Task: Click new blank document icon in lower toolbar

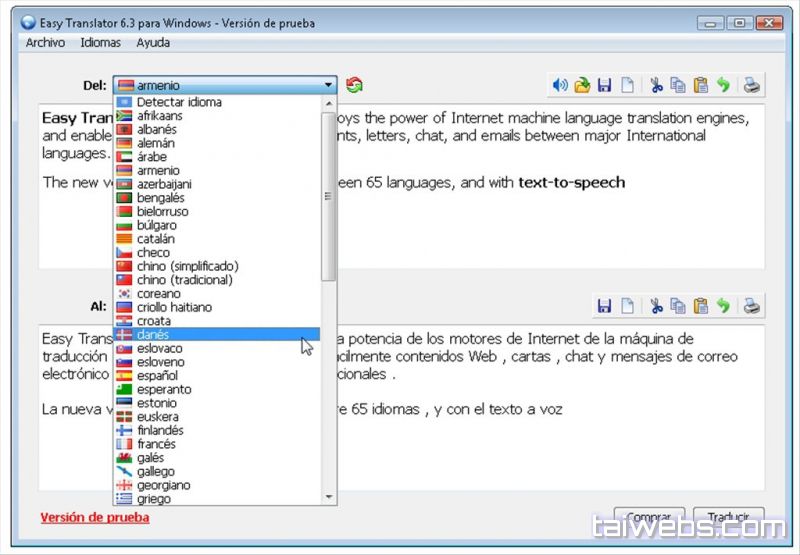Action: click(627, 306)
